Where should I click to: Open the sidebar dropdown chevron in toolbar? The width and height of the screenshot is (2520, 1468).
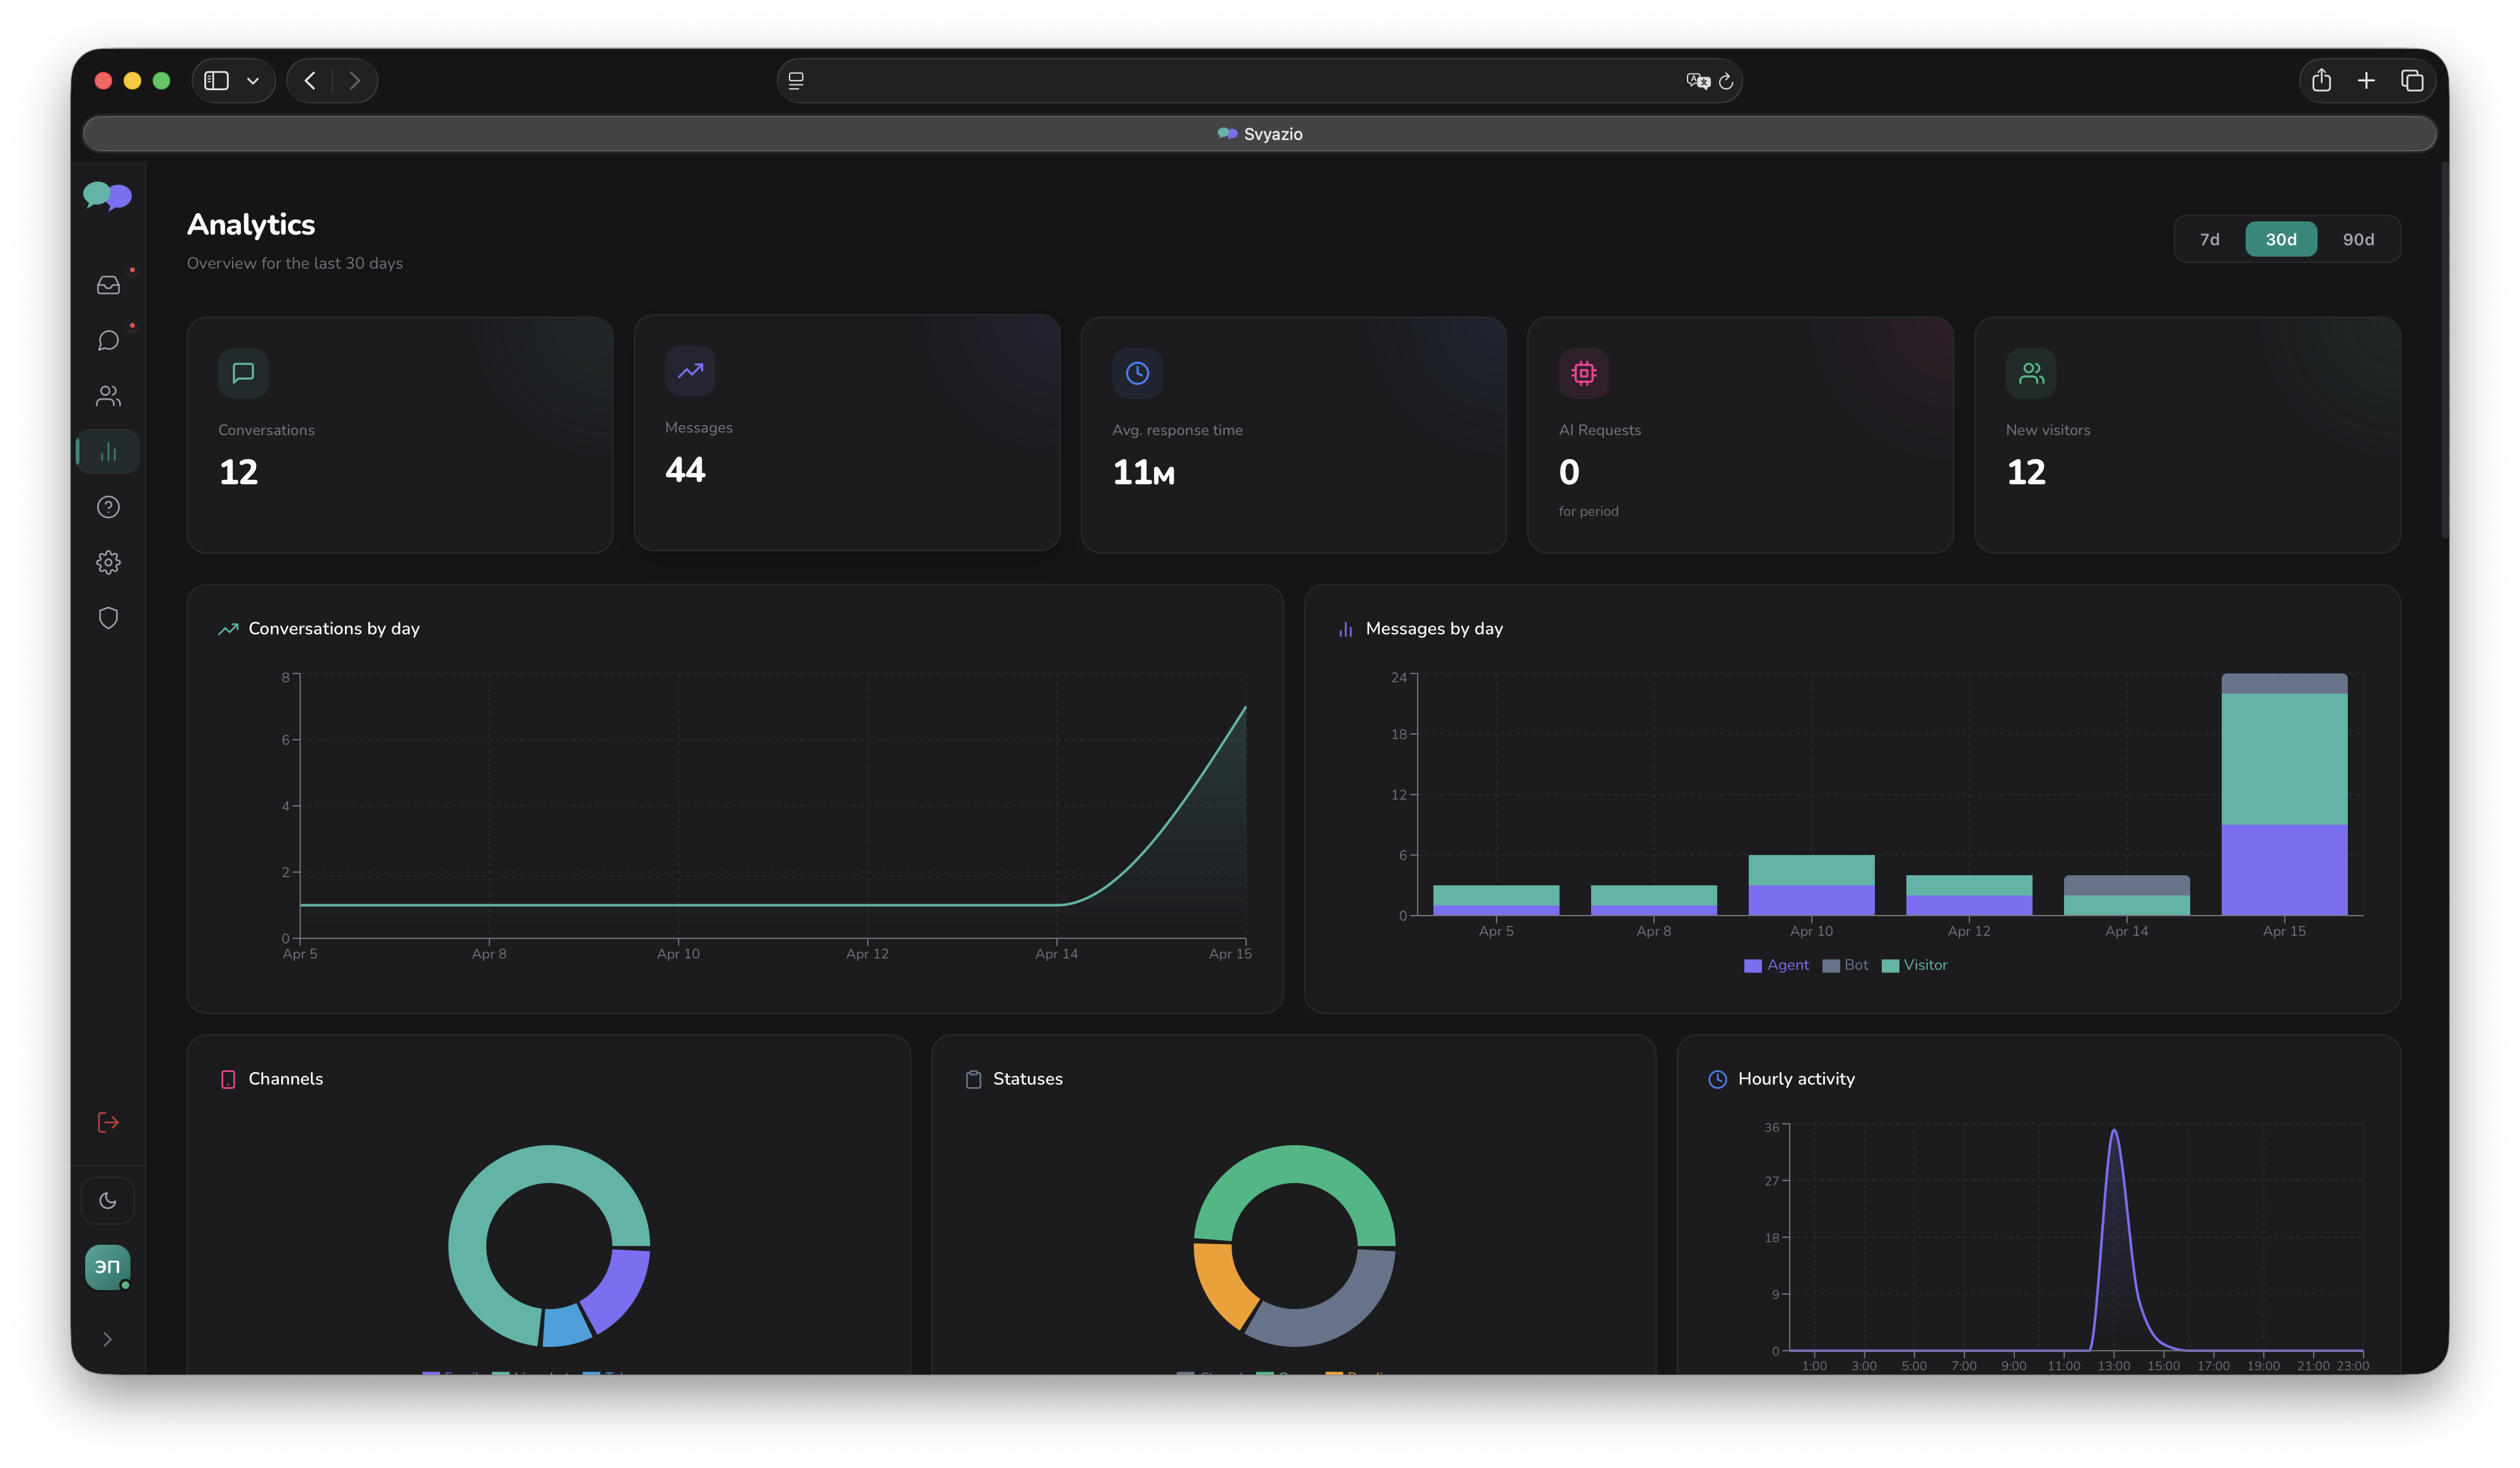(x=253, y=81)
